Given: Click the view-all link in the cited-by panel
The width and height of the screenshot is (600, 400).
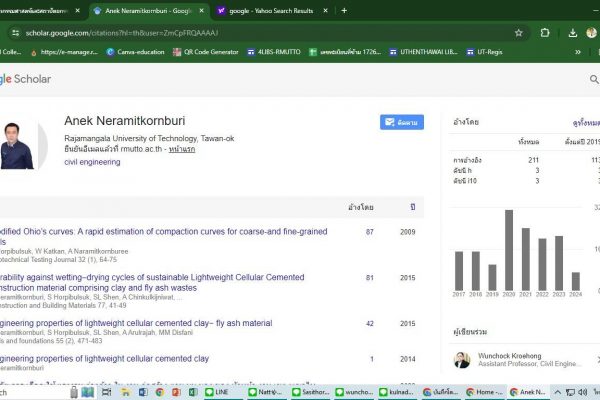Looking at the screenshot, I should point(586,122).
